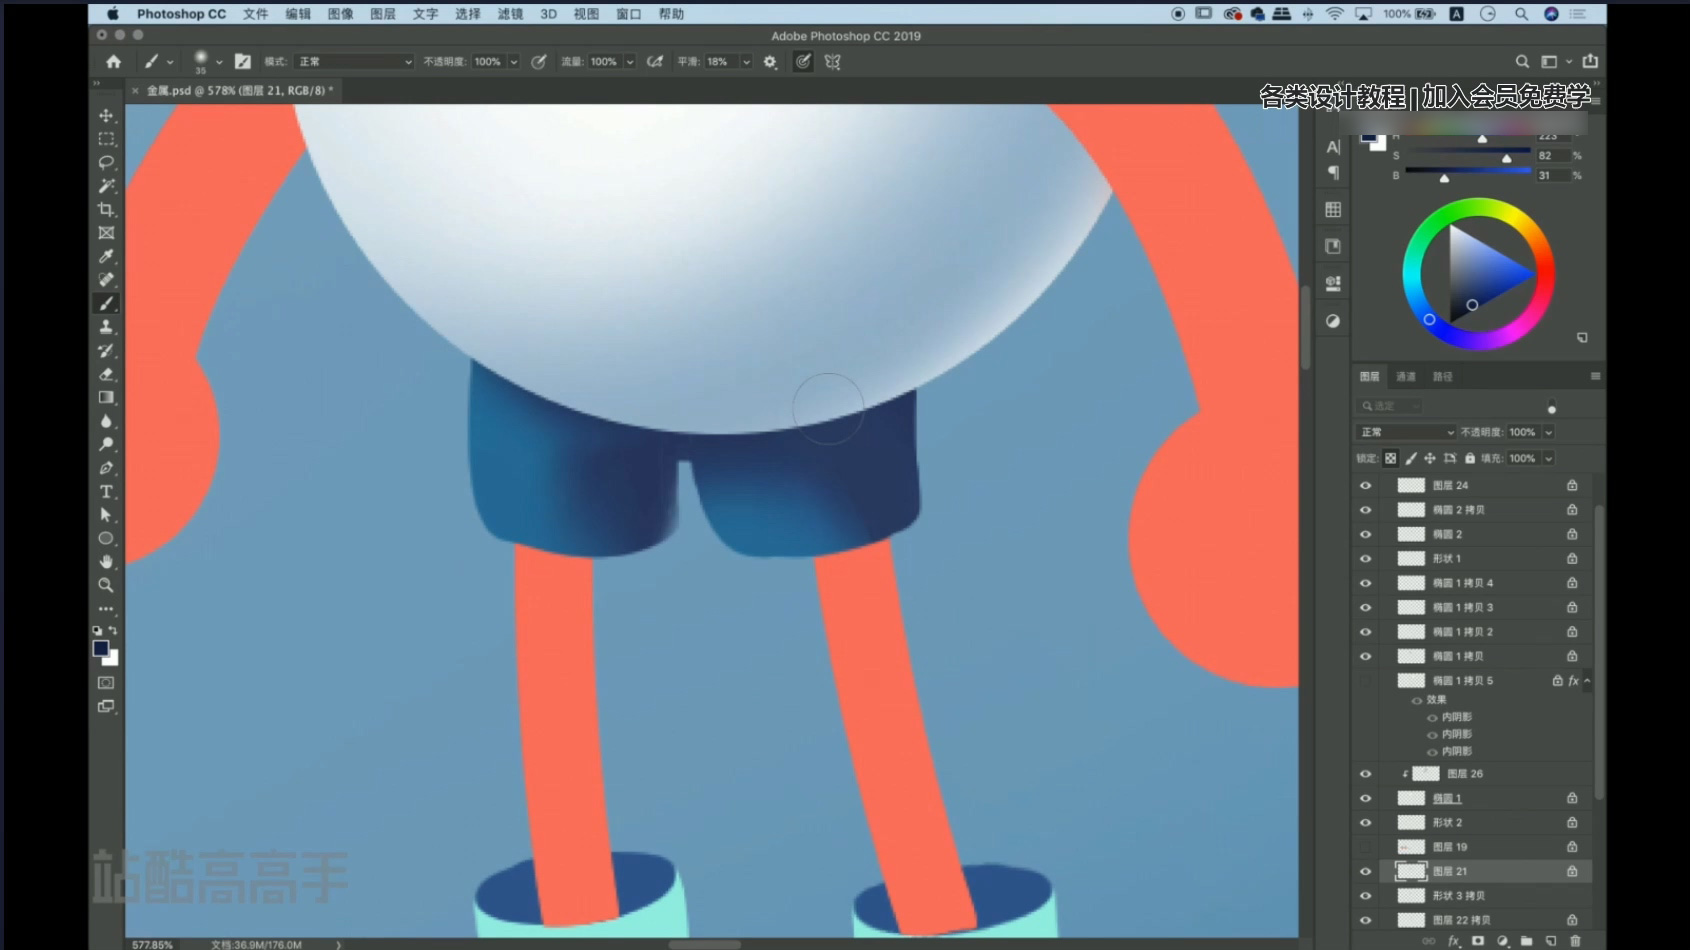Viewport: 1690px width, 950px height.
Task: Select the 椭圆 2 layer
Action: coord(1447,534)
